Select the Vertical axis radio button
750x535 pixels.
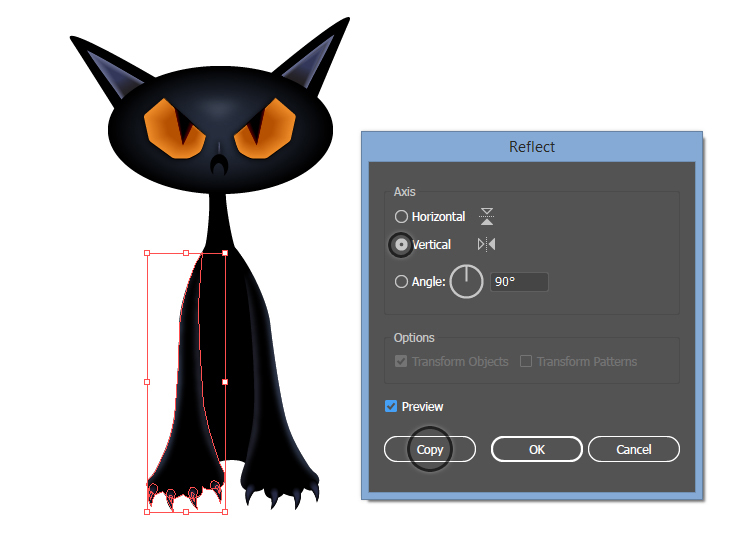401,245
